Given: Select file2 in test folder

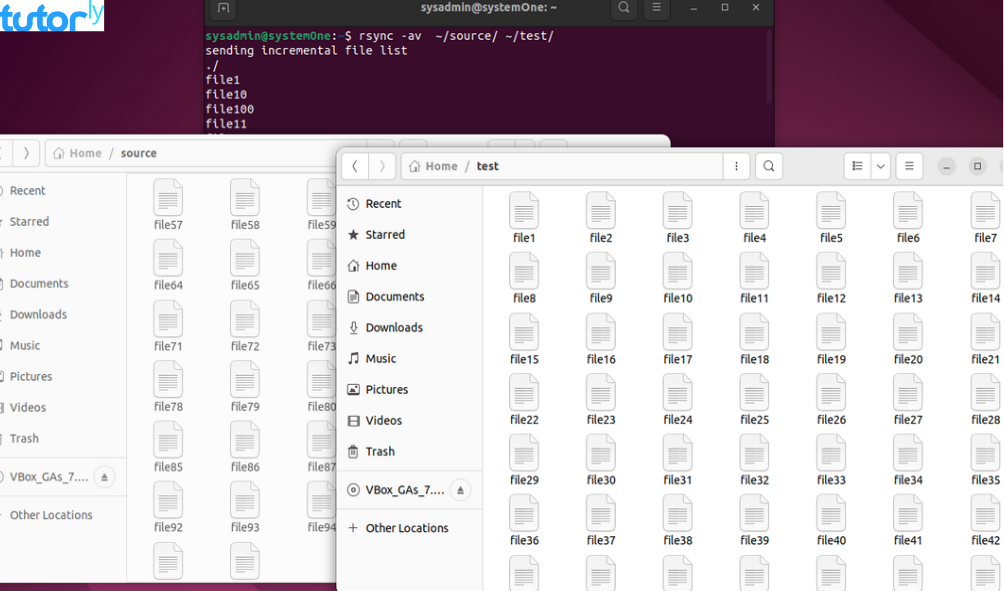Looking at the screenshot, I should tap(601, 218).
